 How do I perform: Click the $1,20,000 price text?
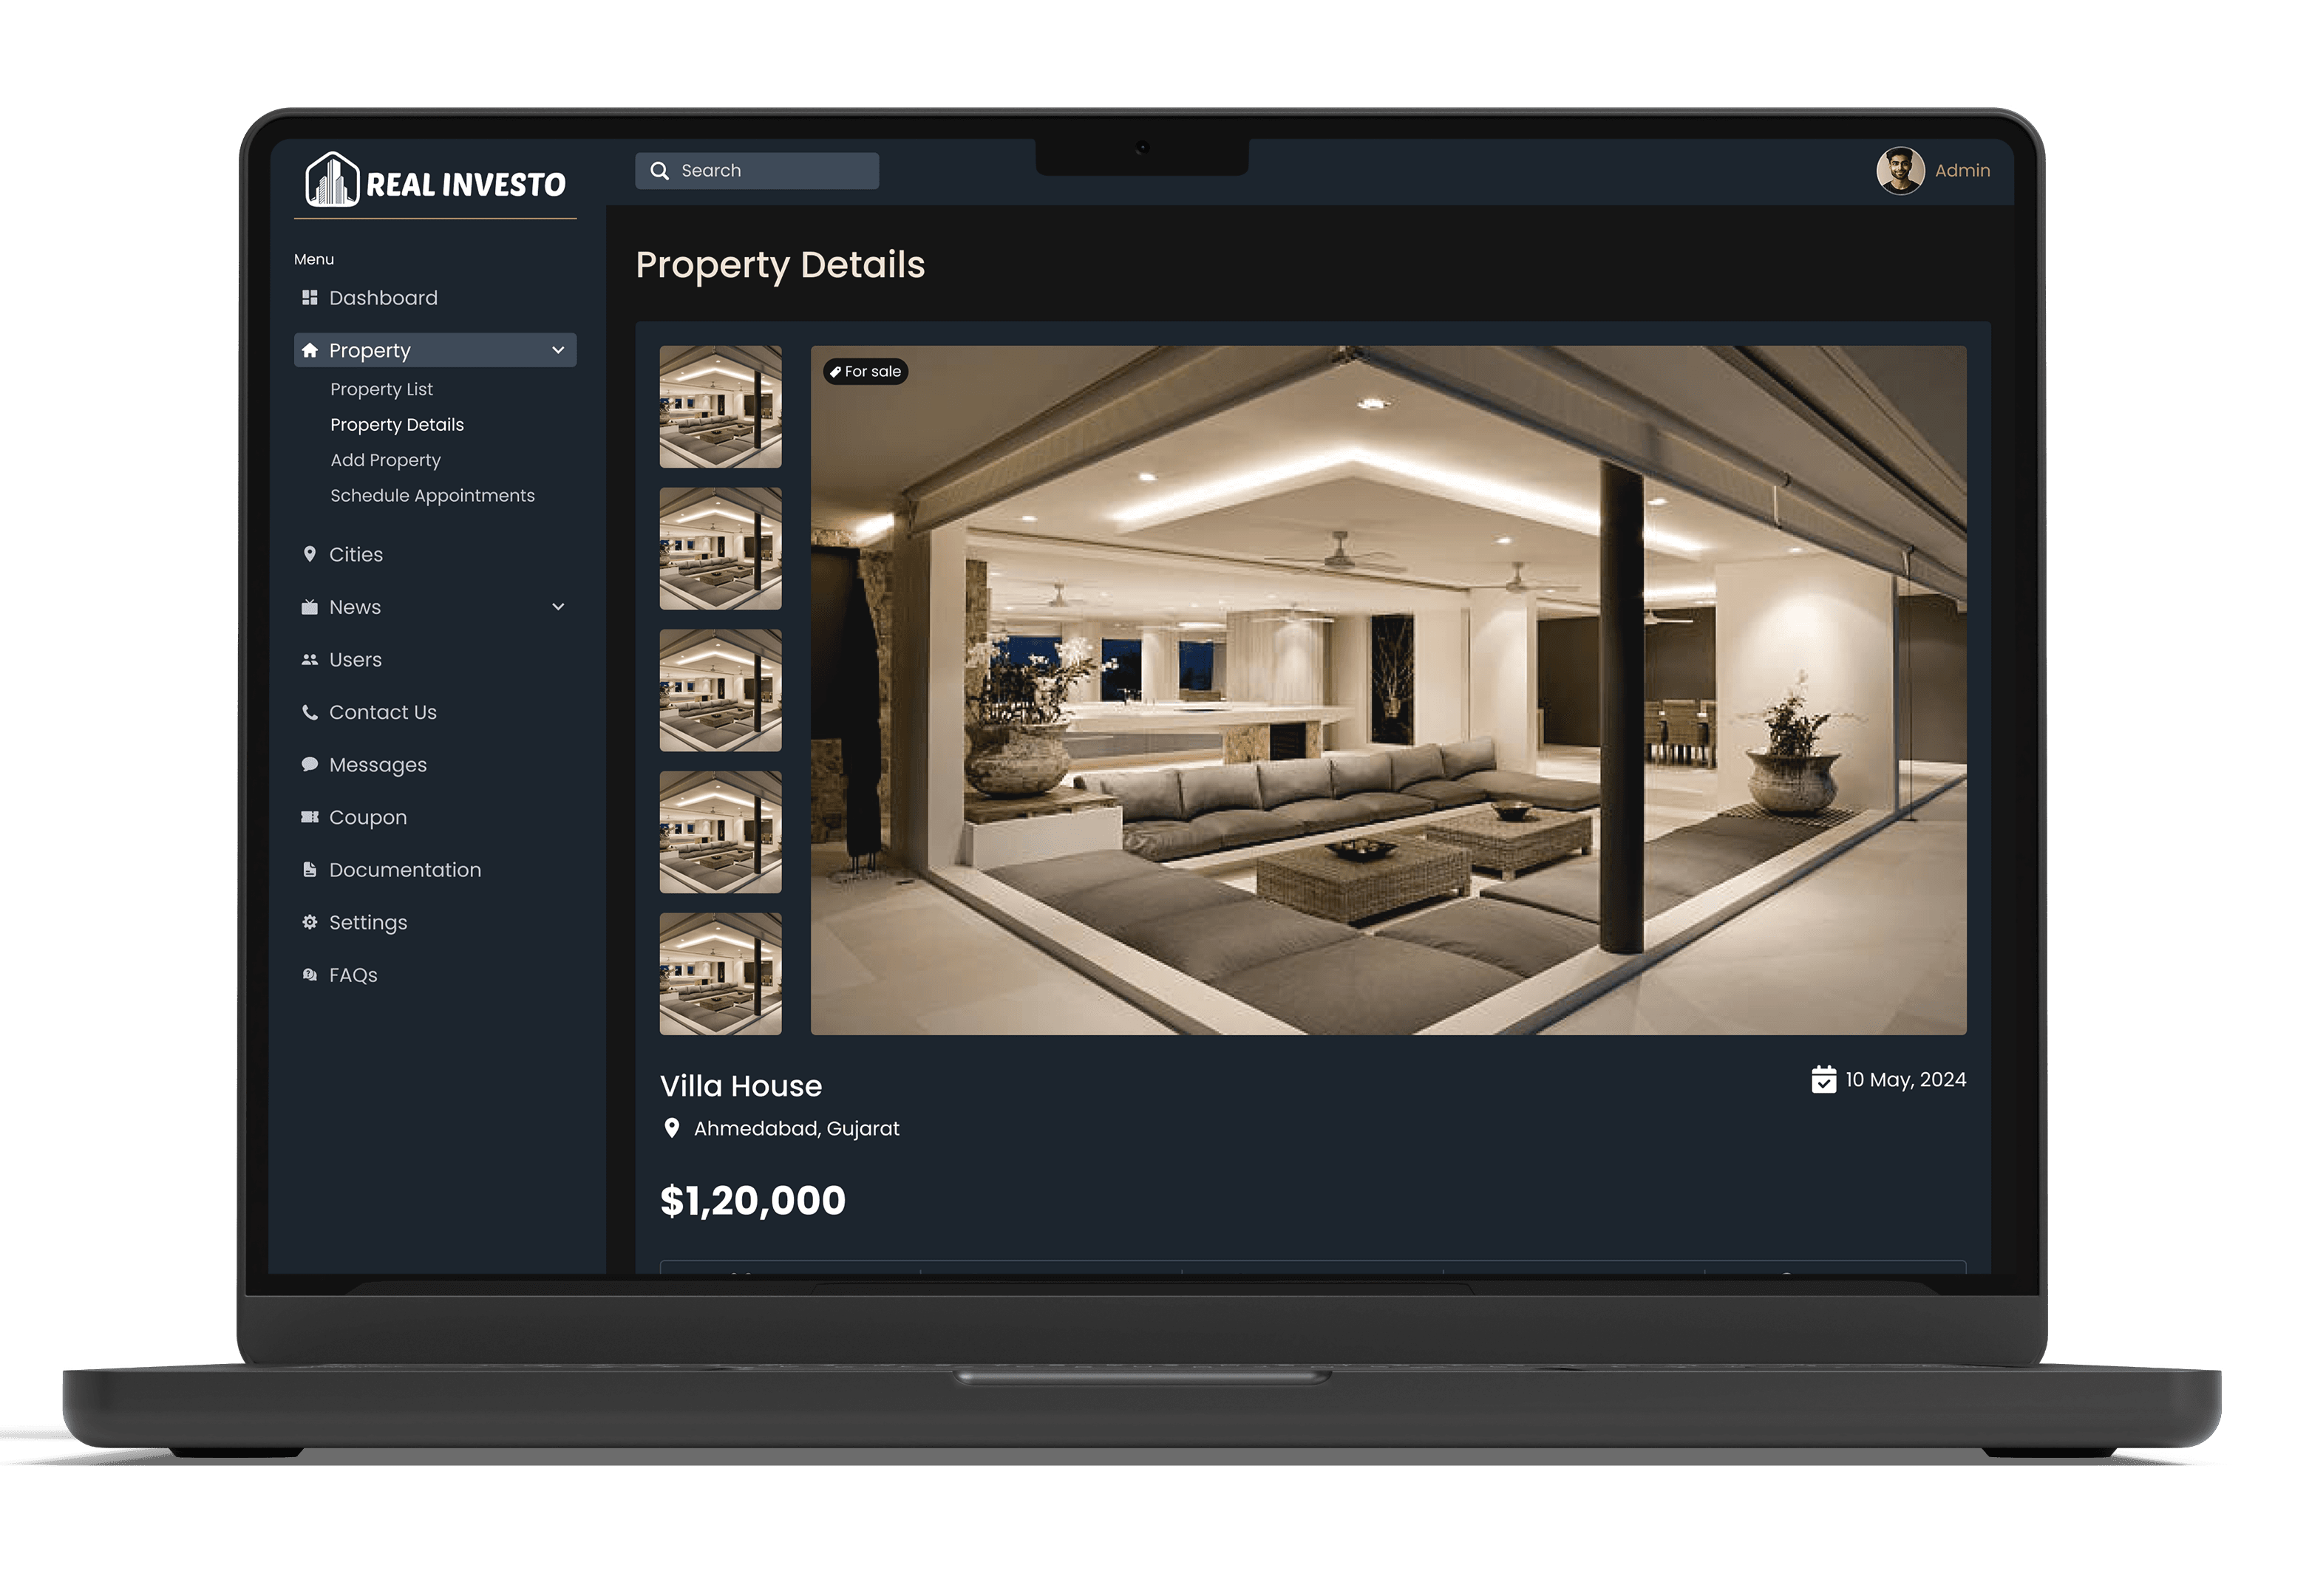coord(753,1201)
